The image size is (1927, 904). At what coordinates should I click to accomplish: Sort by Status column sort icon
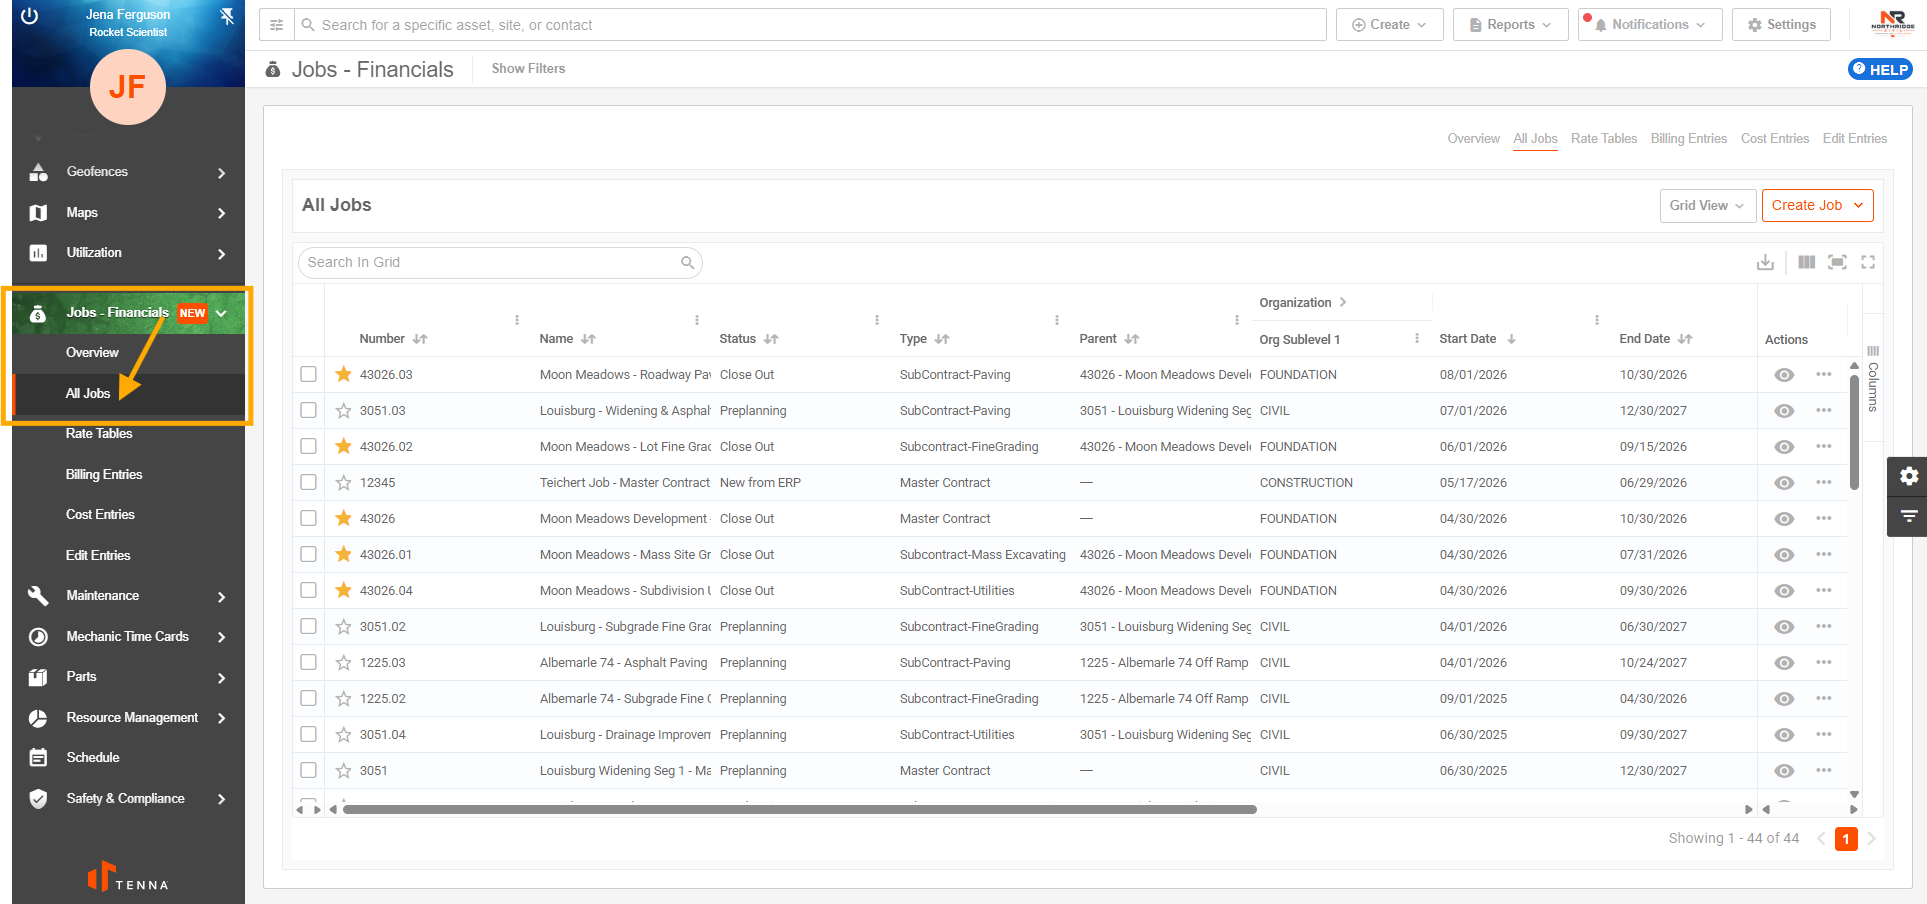771,339
